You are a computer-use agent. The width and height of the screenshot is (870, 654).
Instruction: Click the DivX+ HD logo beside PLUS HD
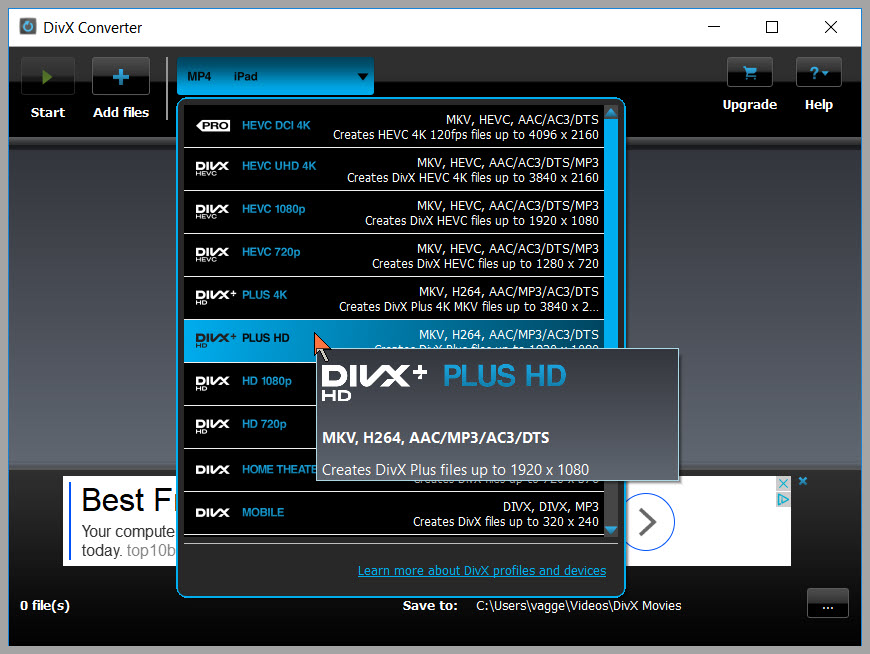216,340
